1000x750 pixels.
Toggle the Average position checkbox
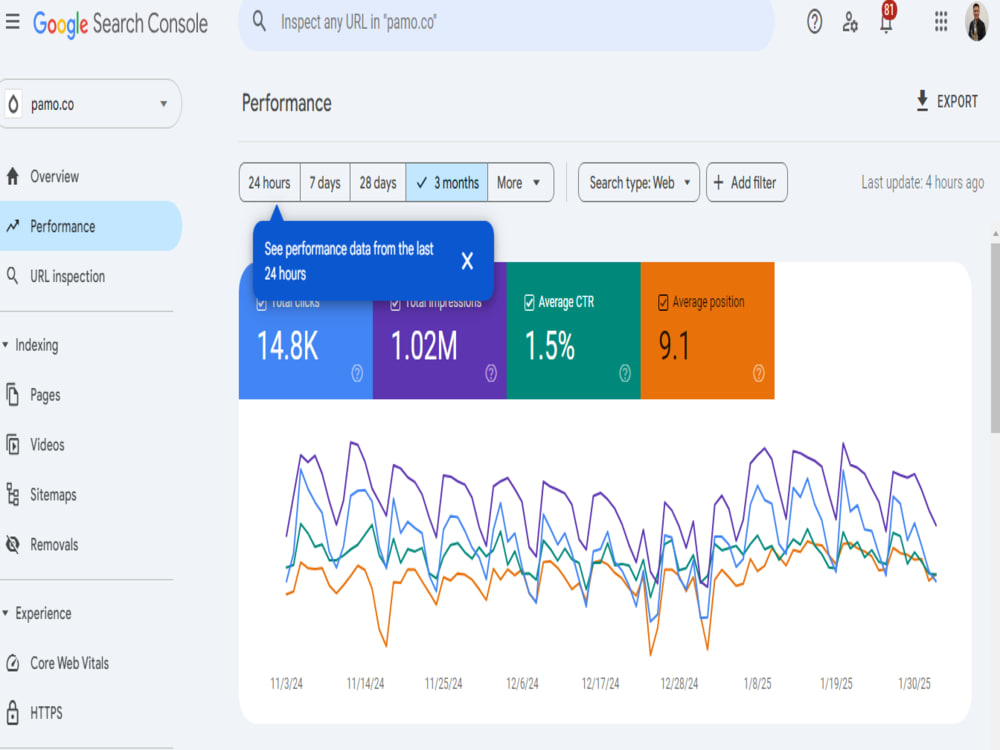point(663,302)
